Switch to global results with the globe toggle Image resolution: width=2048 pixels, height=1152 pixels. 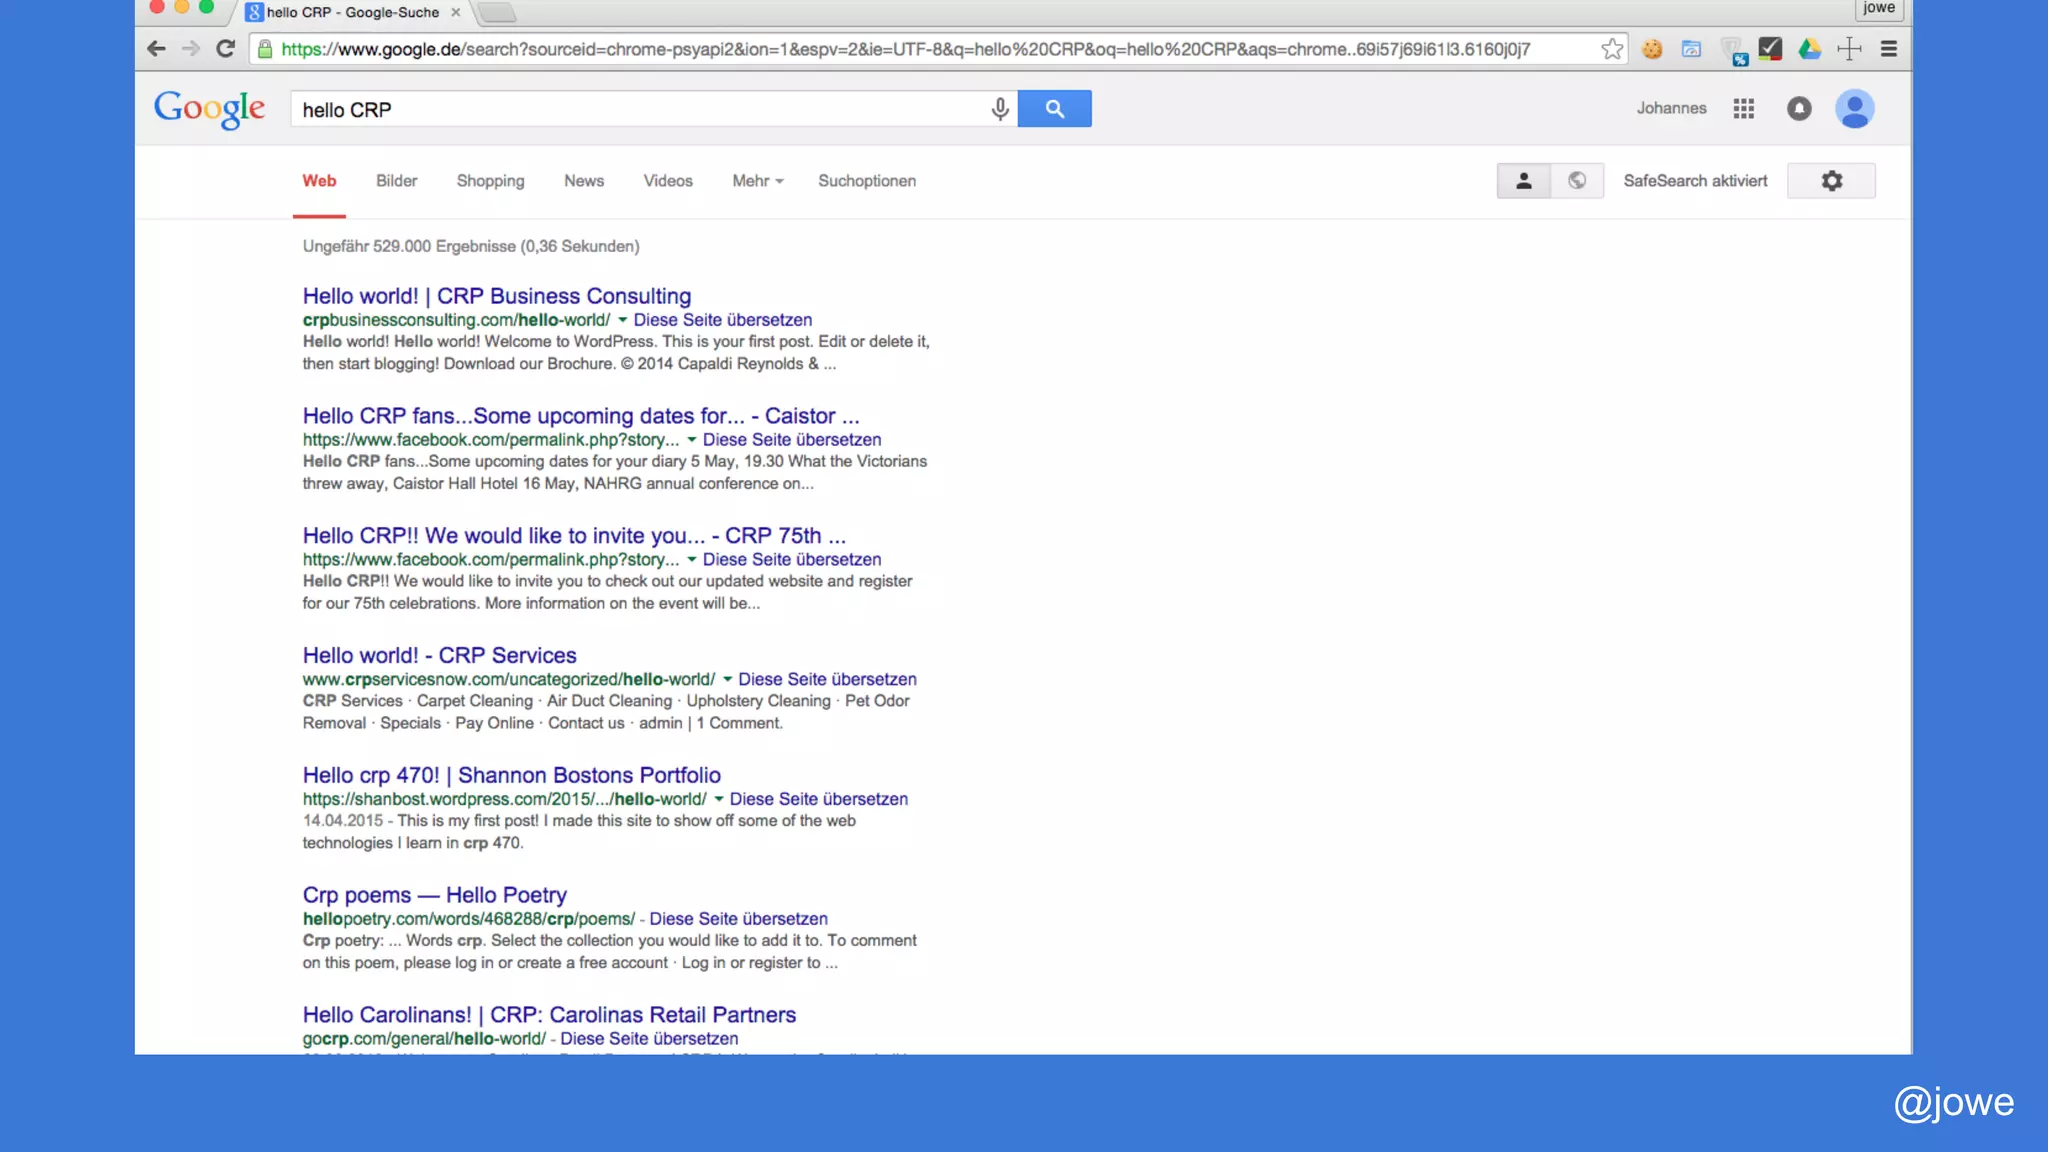[x=1577, y=181]
